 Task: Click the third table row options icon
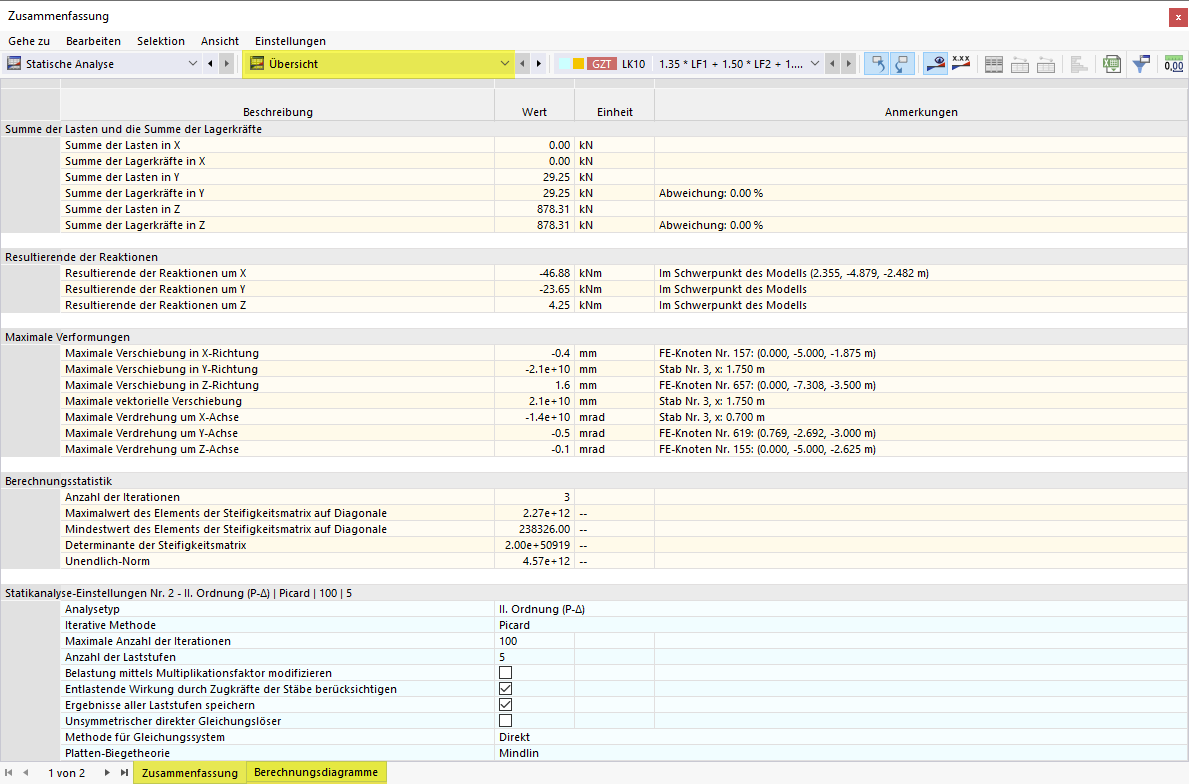(x=1046, y=64)
